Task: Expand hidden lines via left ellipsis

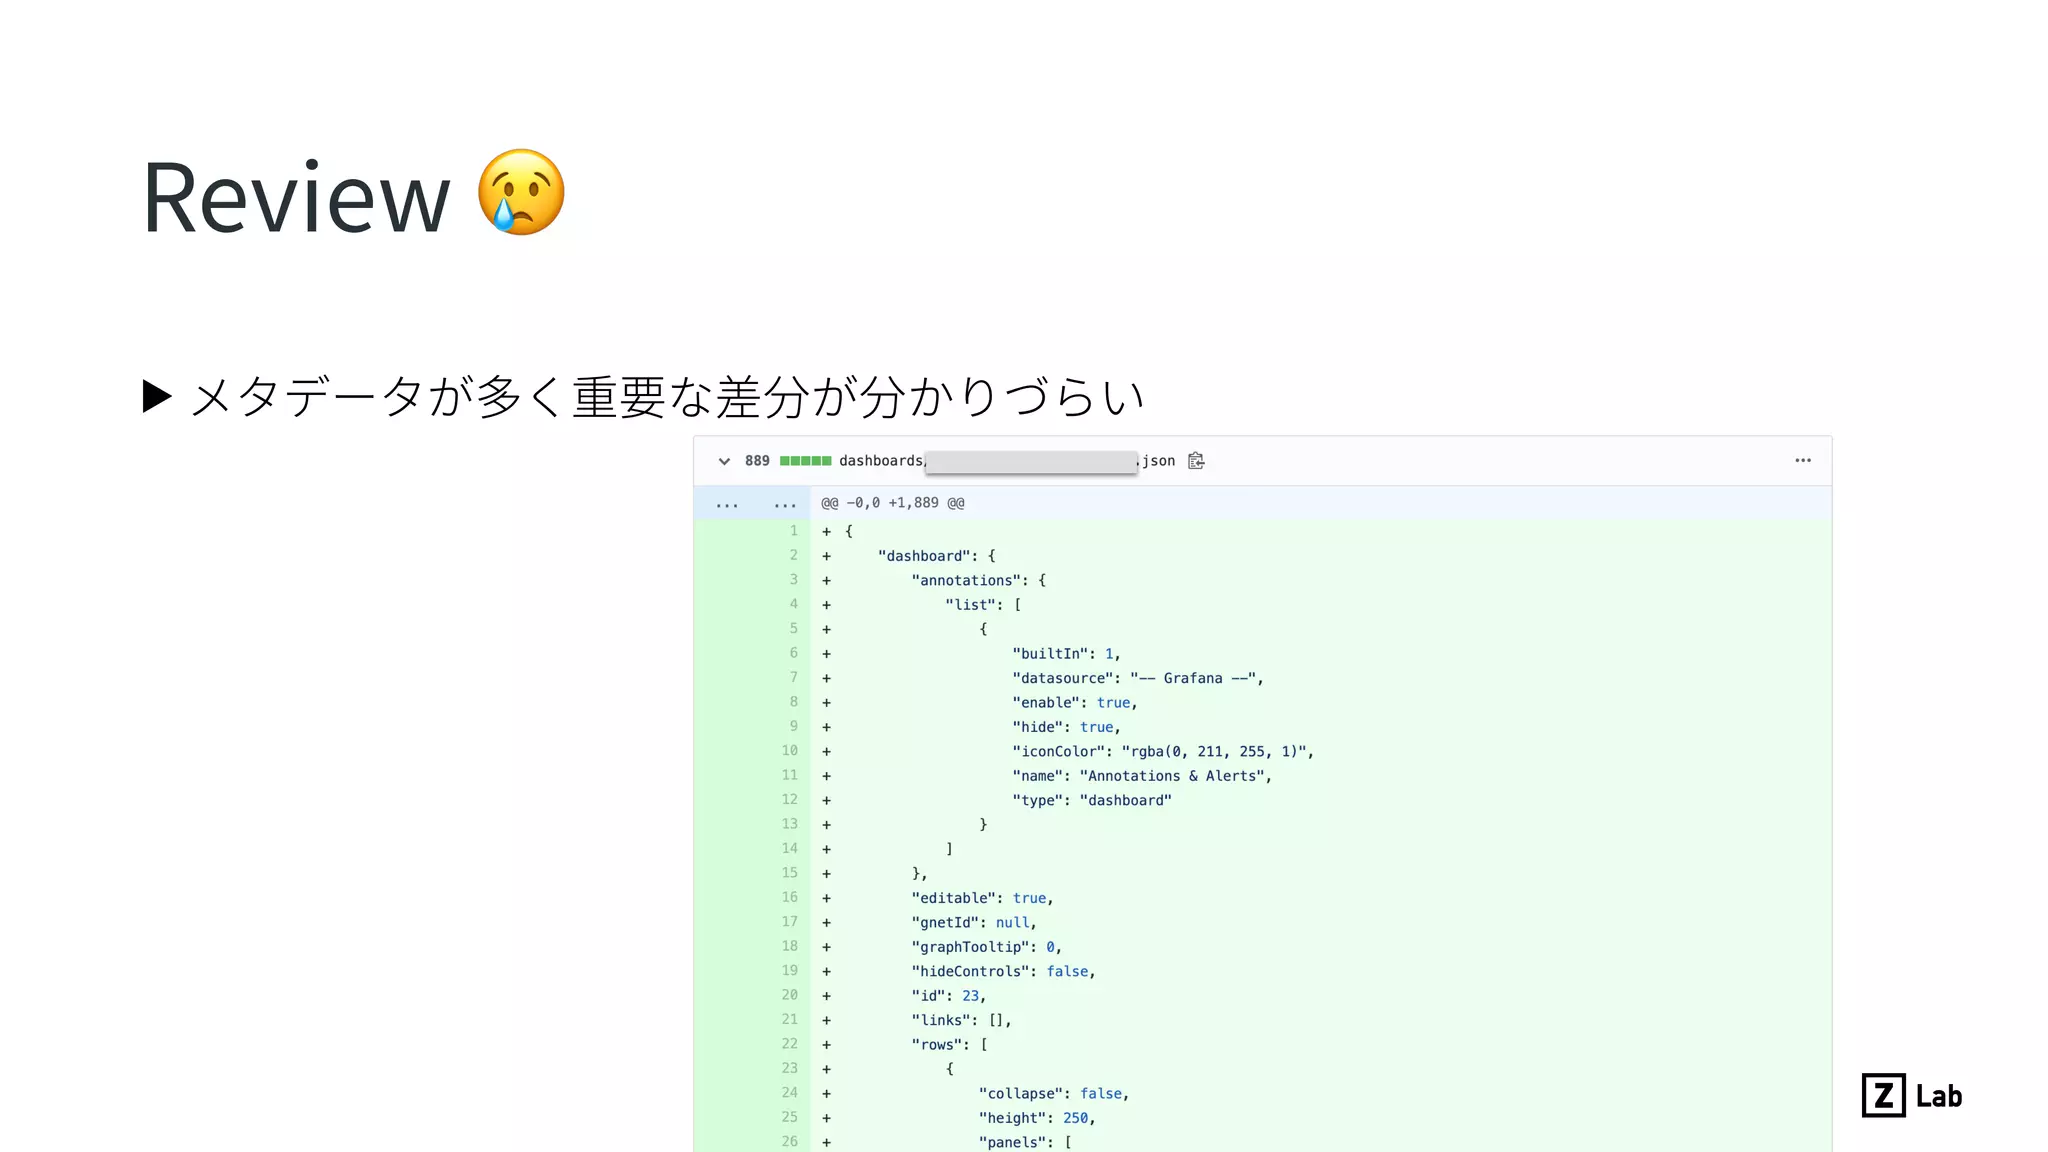Action: [727, 504]
